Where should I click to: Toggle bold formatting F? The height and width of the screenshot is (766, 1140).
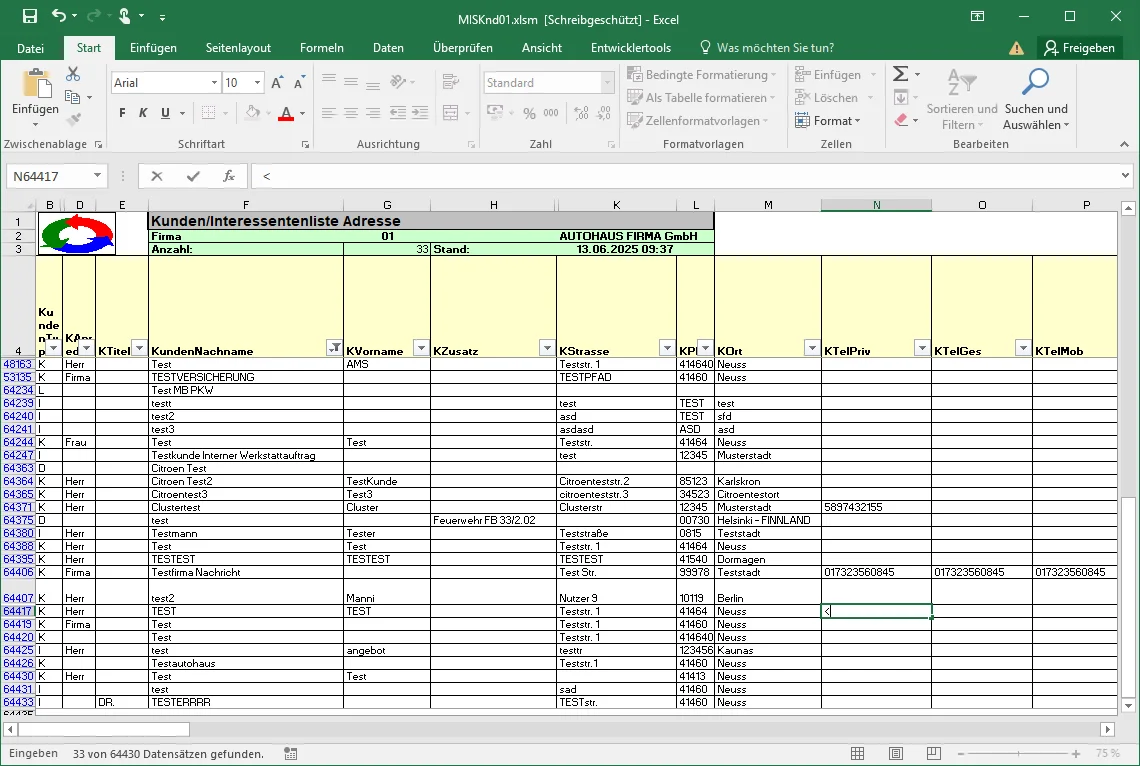[x=122, y=113]
